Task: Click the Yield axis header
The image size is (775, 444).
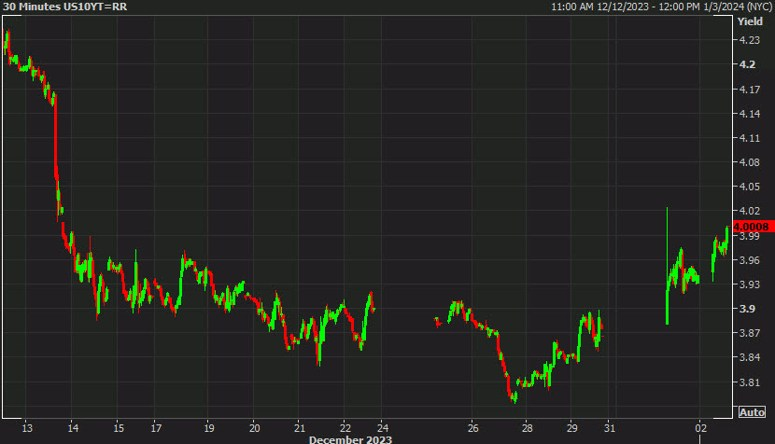Action: tap(749, 21)
